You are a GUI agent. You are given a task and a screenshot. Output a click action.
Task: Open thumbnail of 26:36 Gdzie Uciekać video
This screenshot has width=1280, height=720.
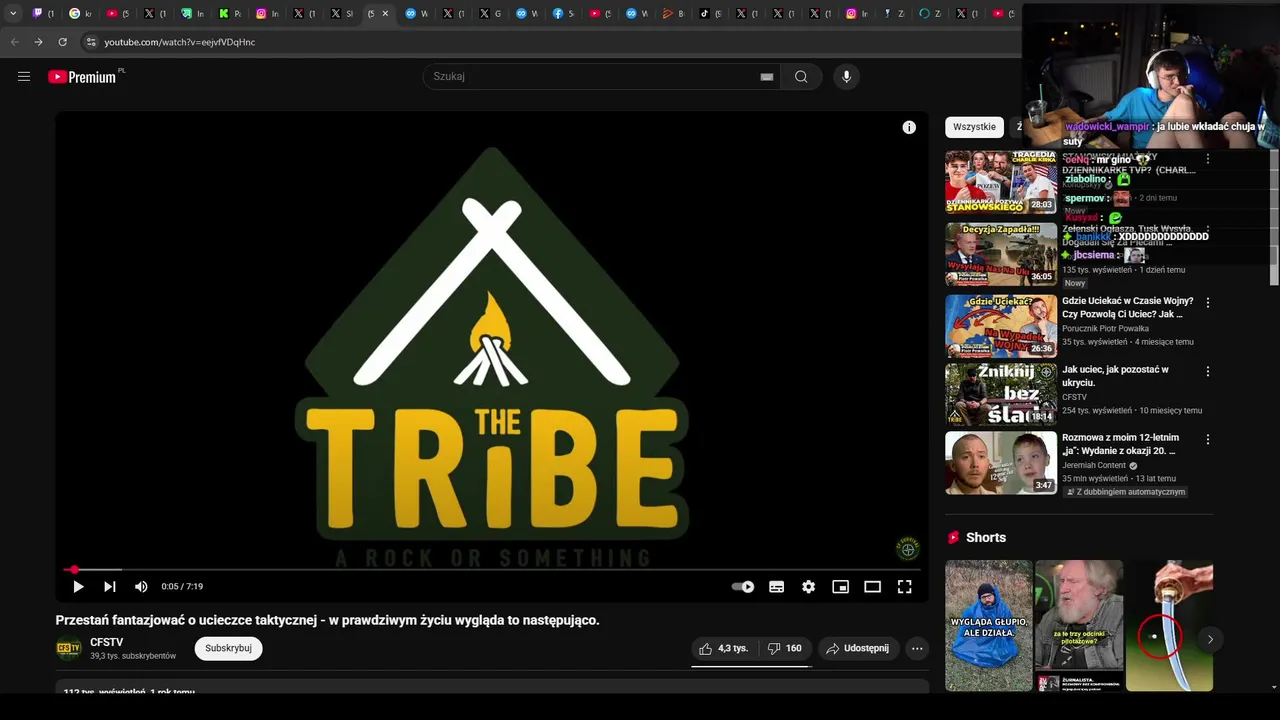pos(1001,325)
